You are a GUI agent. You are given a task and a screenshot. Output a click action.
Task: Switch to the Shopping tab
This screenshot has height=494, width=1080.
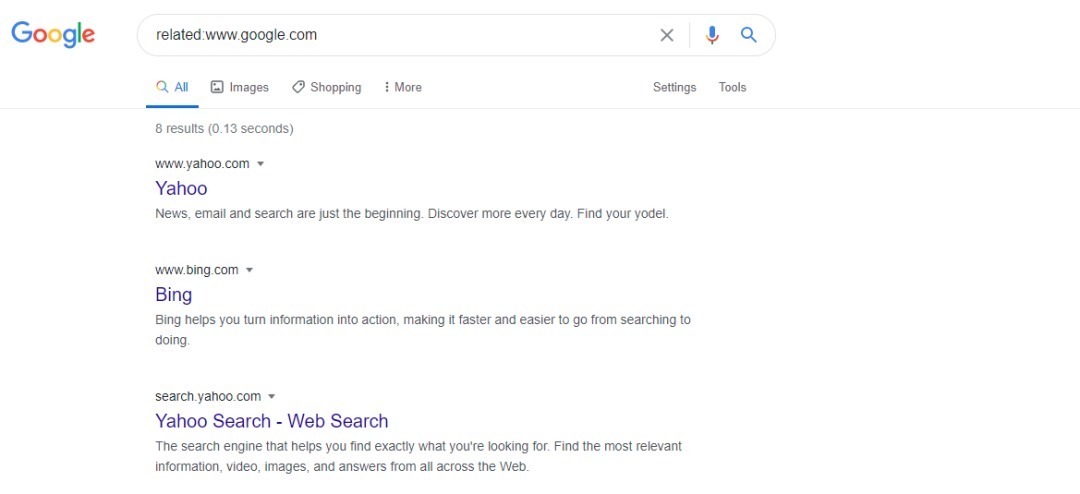[x=326, y=88]
